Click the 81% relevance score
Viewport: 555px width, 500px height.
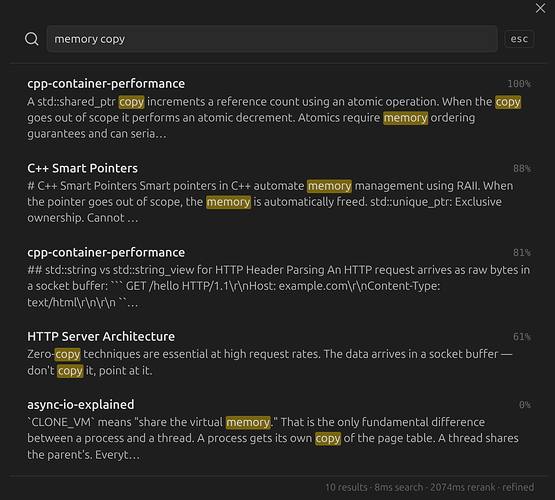click(x=522, y=253)
